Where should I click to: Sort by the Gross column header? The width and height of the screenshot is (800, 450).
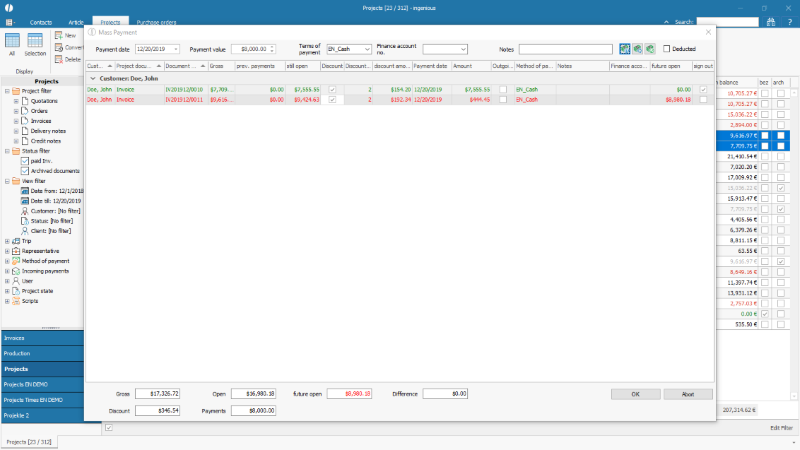221,66
